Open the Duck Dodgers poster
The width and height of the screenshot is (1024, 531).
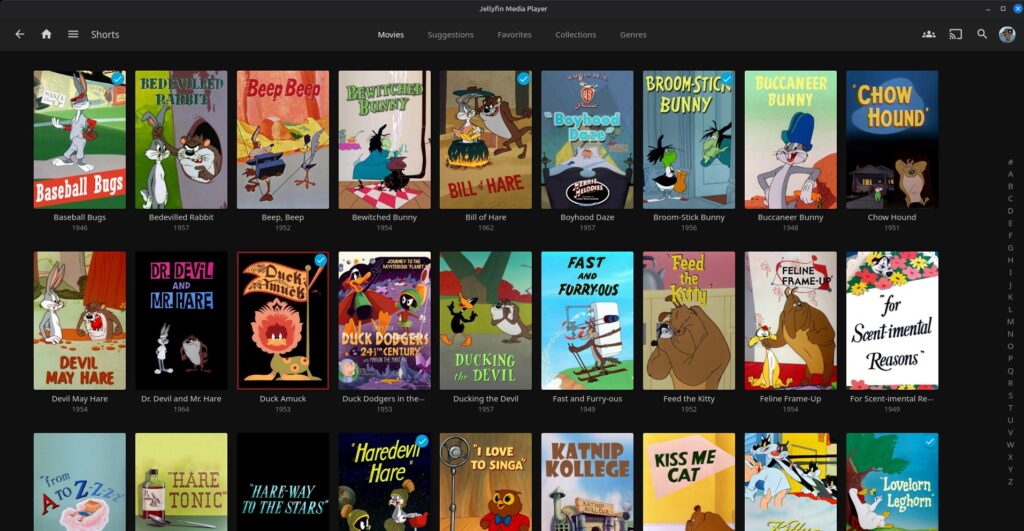pyautogui.click(x=384, y=321)
